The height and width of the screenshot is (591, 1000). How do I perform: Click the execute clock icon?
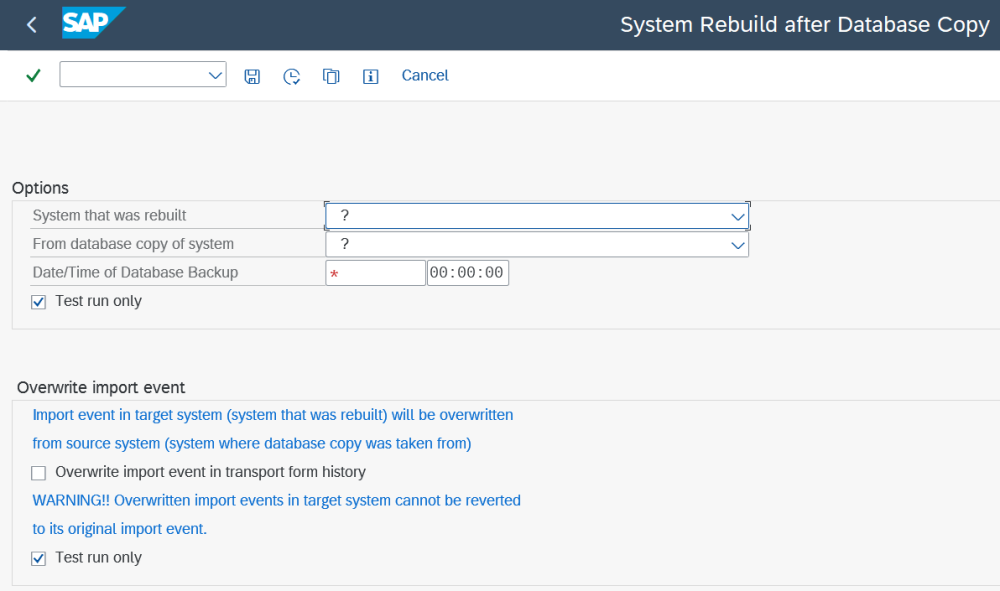point(291,76)
